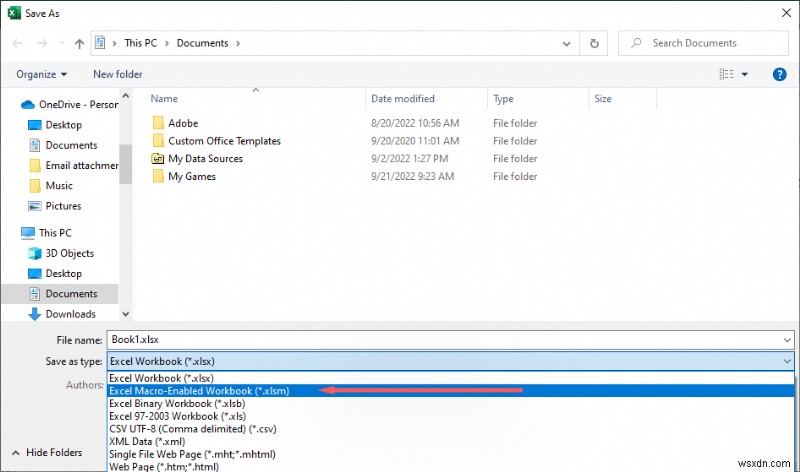Select OneDrive - Personal in sidebar
Image resolution: width=800 pixels, height=472 pixels.
click(x=70, y=105)
